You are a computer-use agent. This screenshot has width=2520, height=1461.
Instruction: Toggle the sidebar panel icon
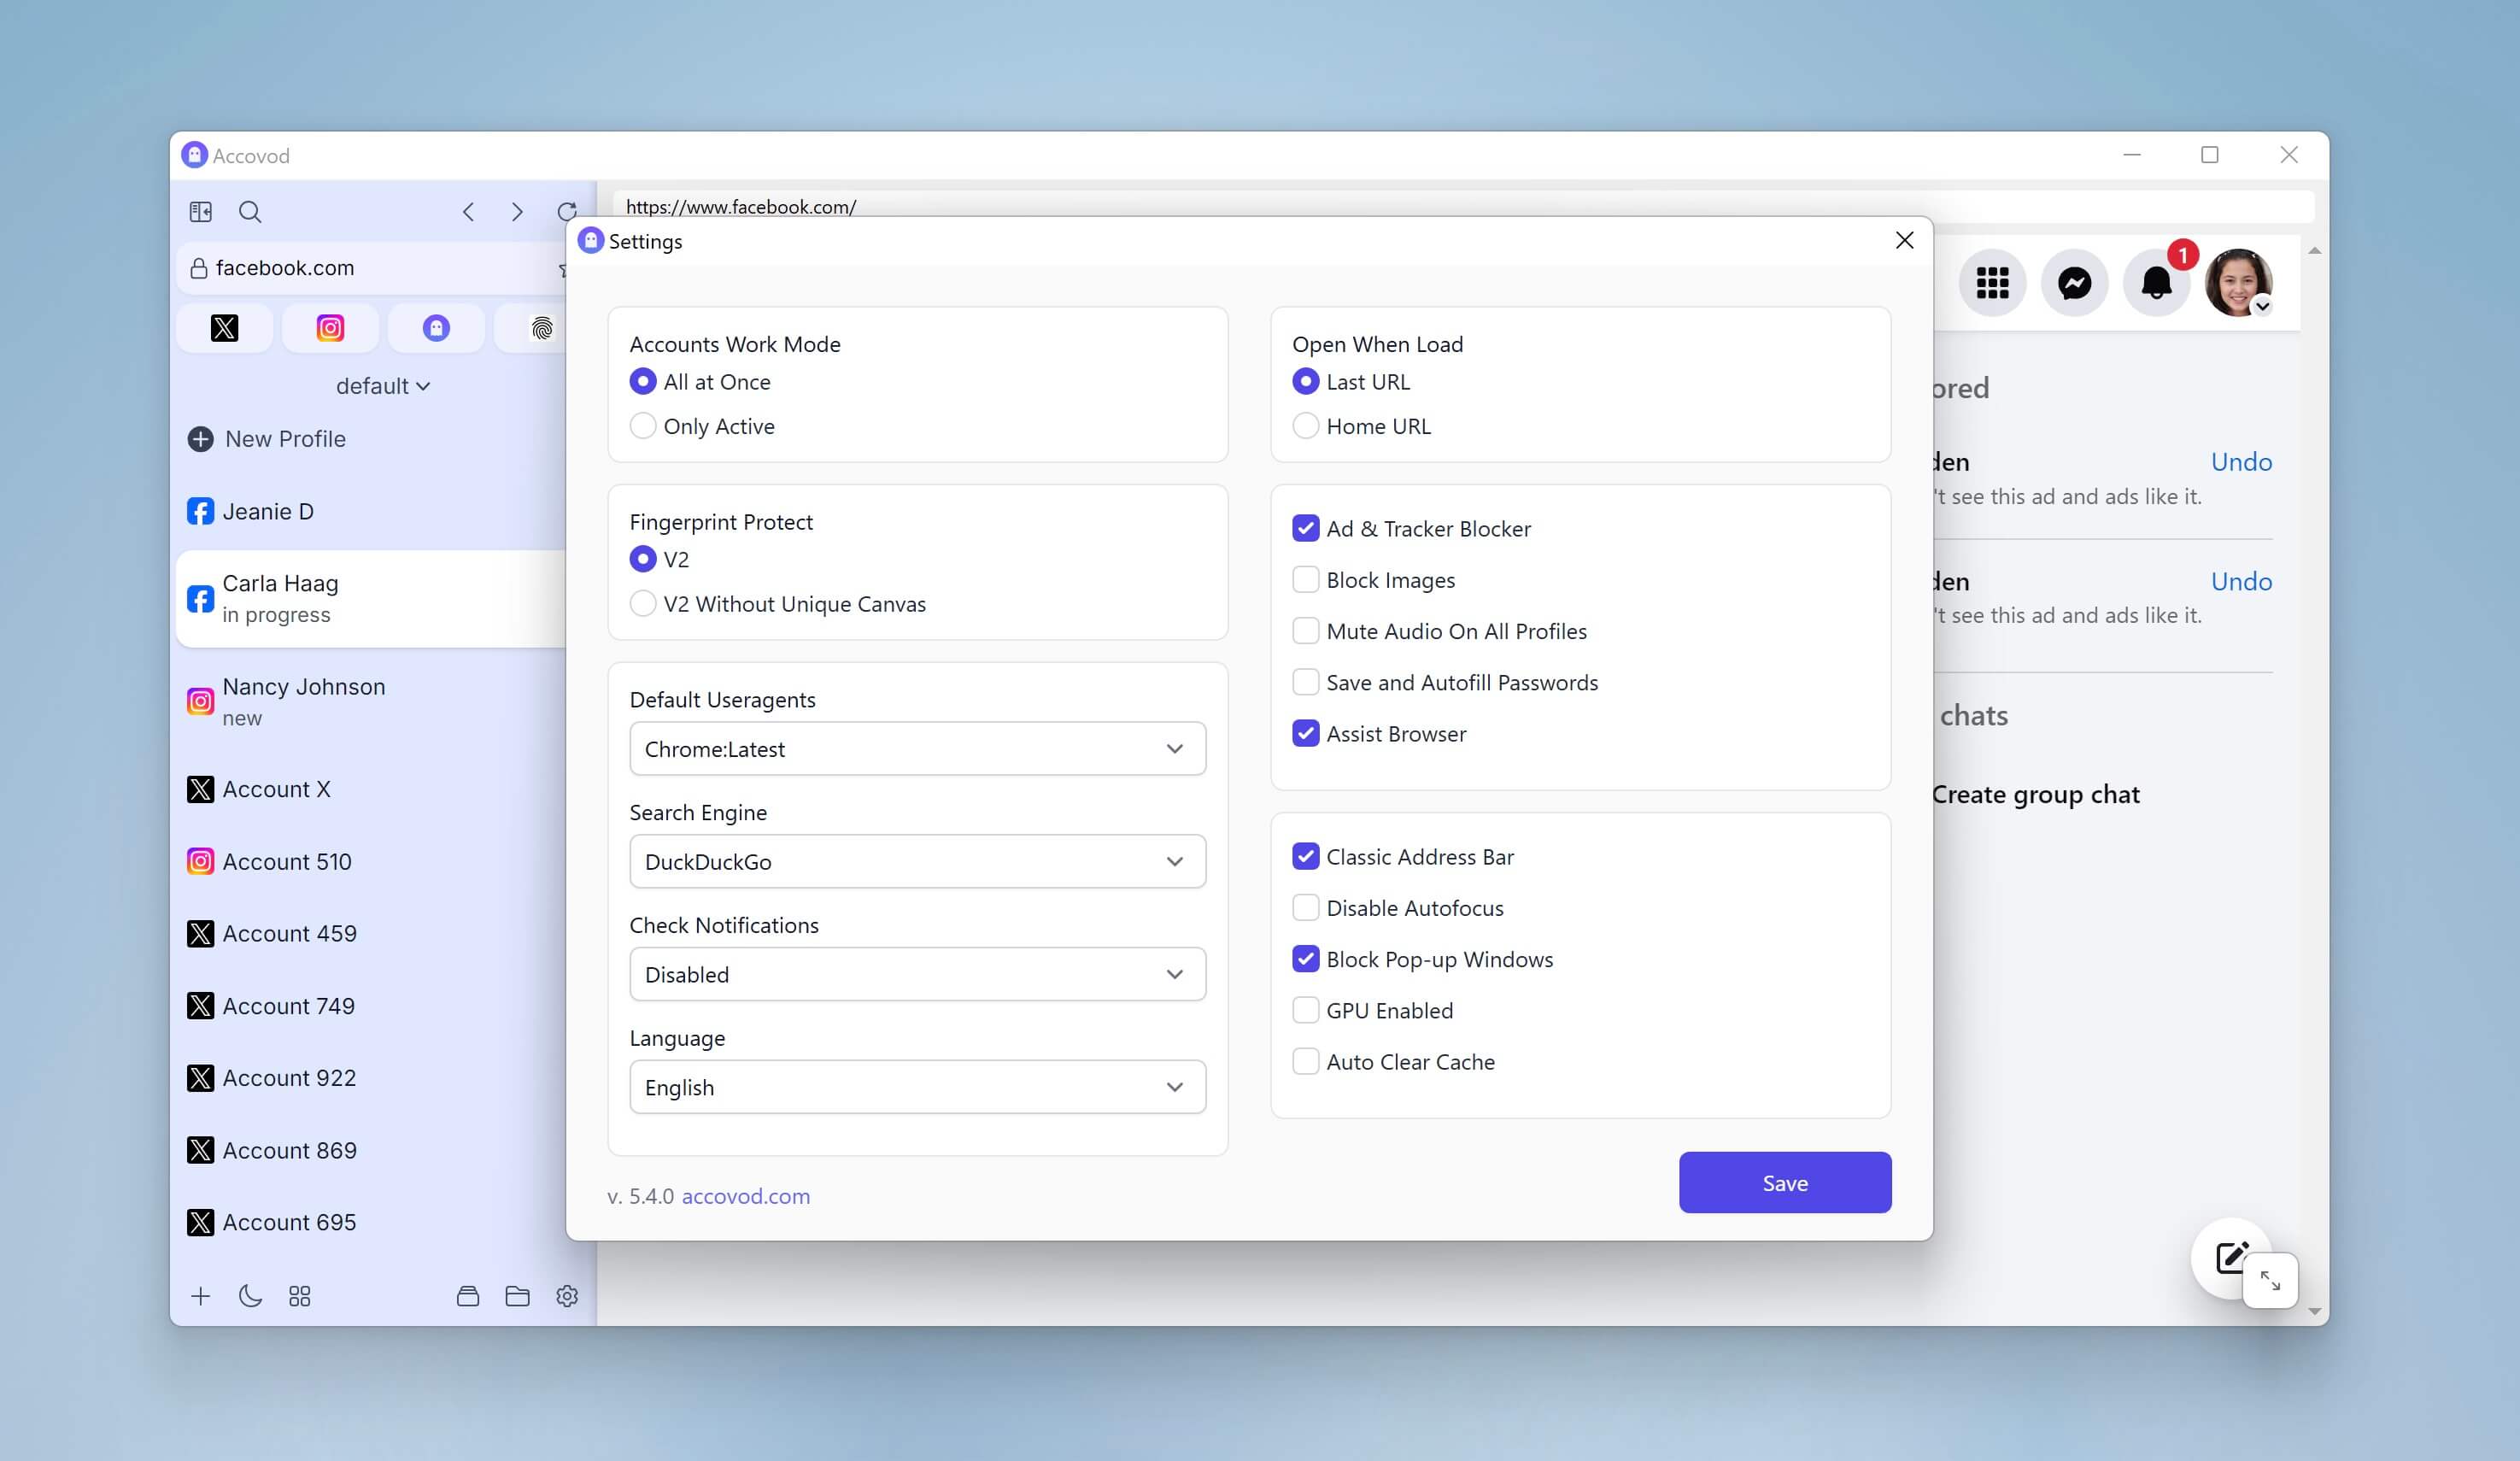point(200,212)
